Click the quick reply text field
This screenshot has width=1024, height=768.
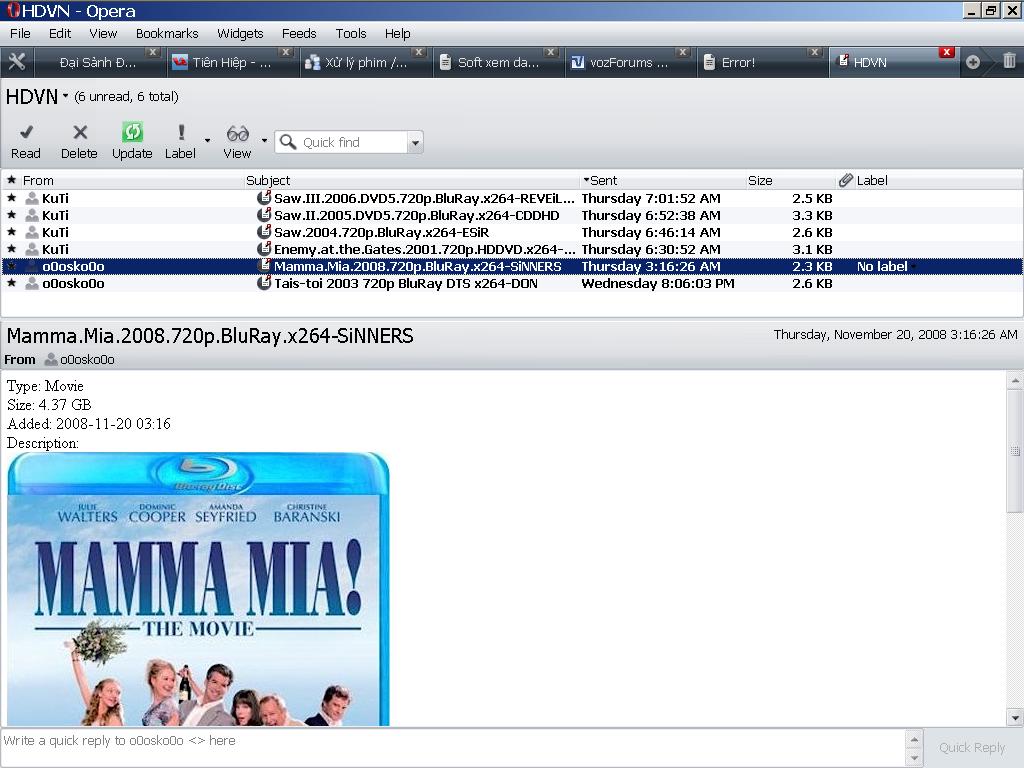450,741
